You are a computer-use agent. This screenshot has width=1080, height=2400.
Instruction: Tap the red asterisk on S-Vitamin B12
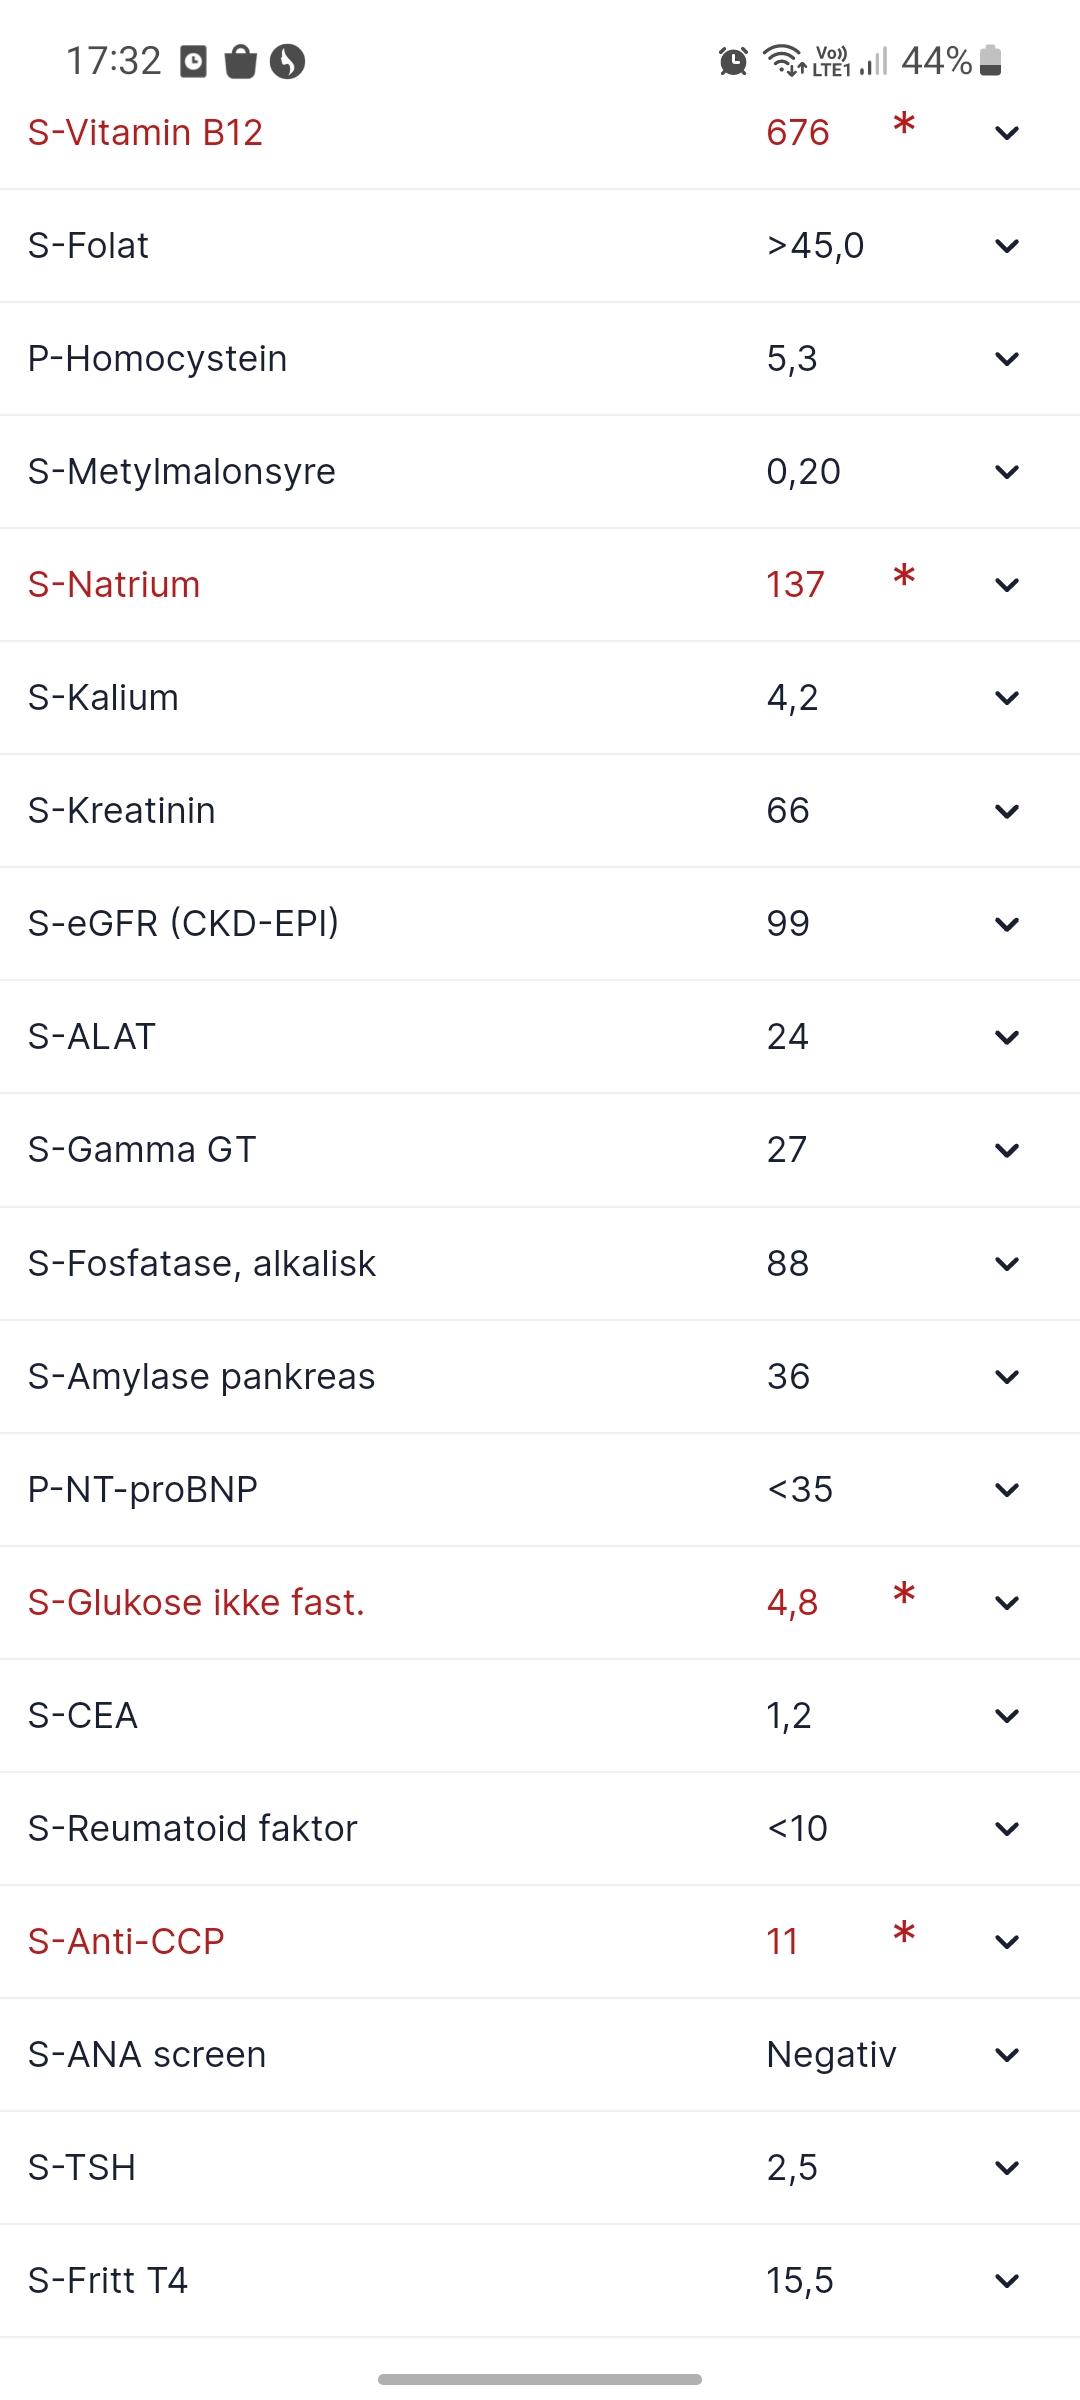(x=904, y=124)
